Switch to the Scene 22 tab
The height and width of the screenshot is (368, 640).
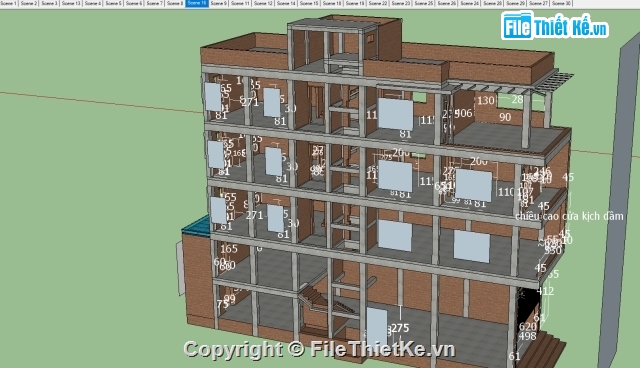[x=378, y=3]
